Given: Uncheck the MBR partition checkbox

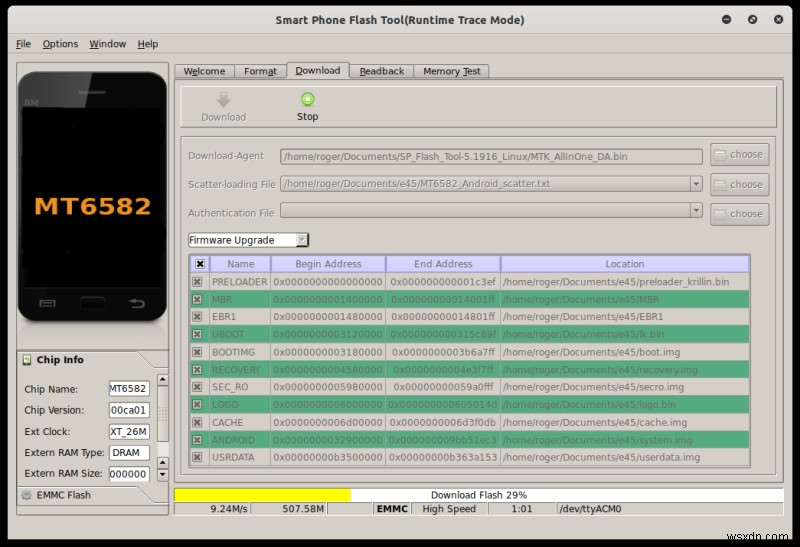Looking at the screenshot, I should pyautogui.click(x=197, y=300).
